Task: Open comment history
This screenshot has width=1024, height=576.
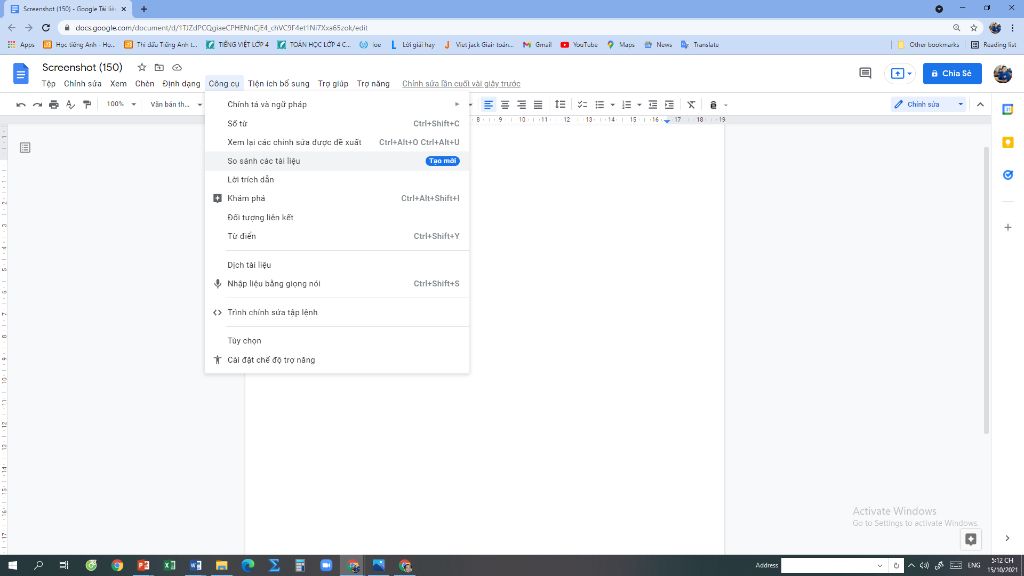Action: click(865, 73)
